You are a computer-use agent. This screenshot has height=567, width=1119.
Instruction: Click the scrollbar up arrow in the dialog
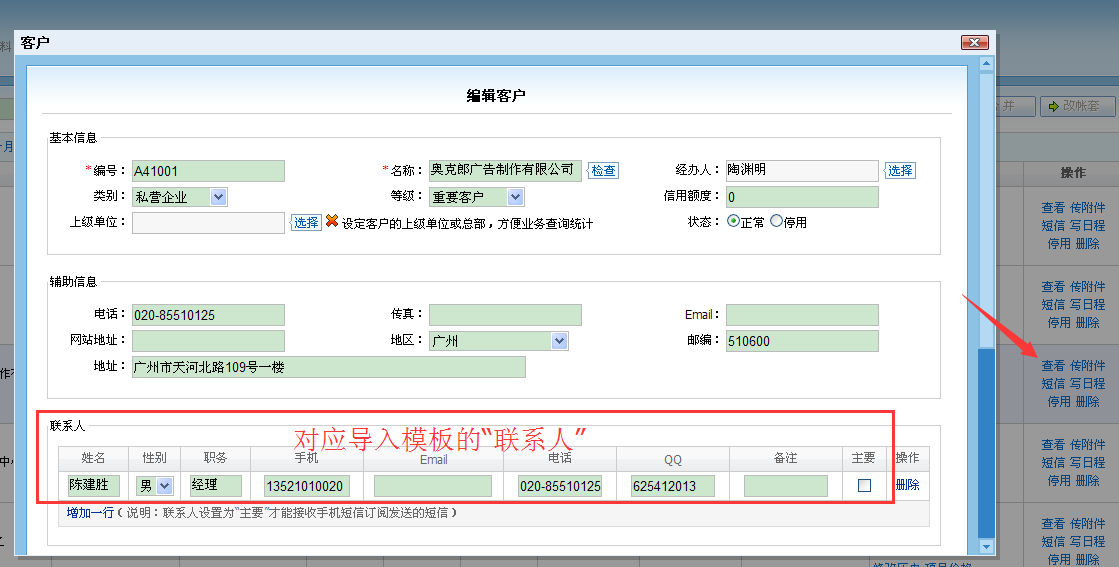[x=986, y=64]
